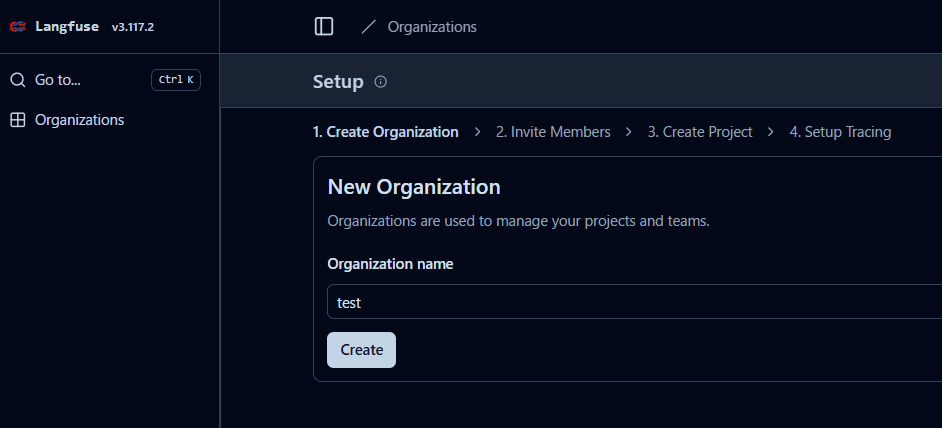Open Organizations from the sidebar menu
The image size is (942, 428).
[x=79, y=120]
